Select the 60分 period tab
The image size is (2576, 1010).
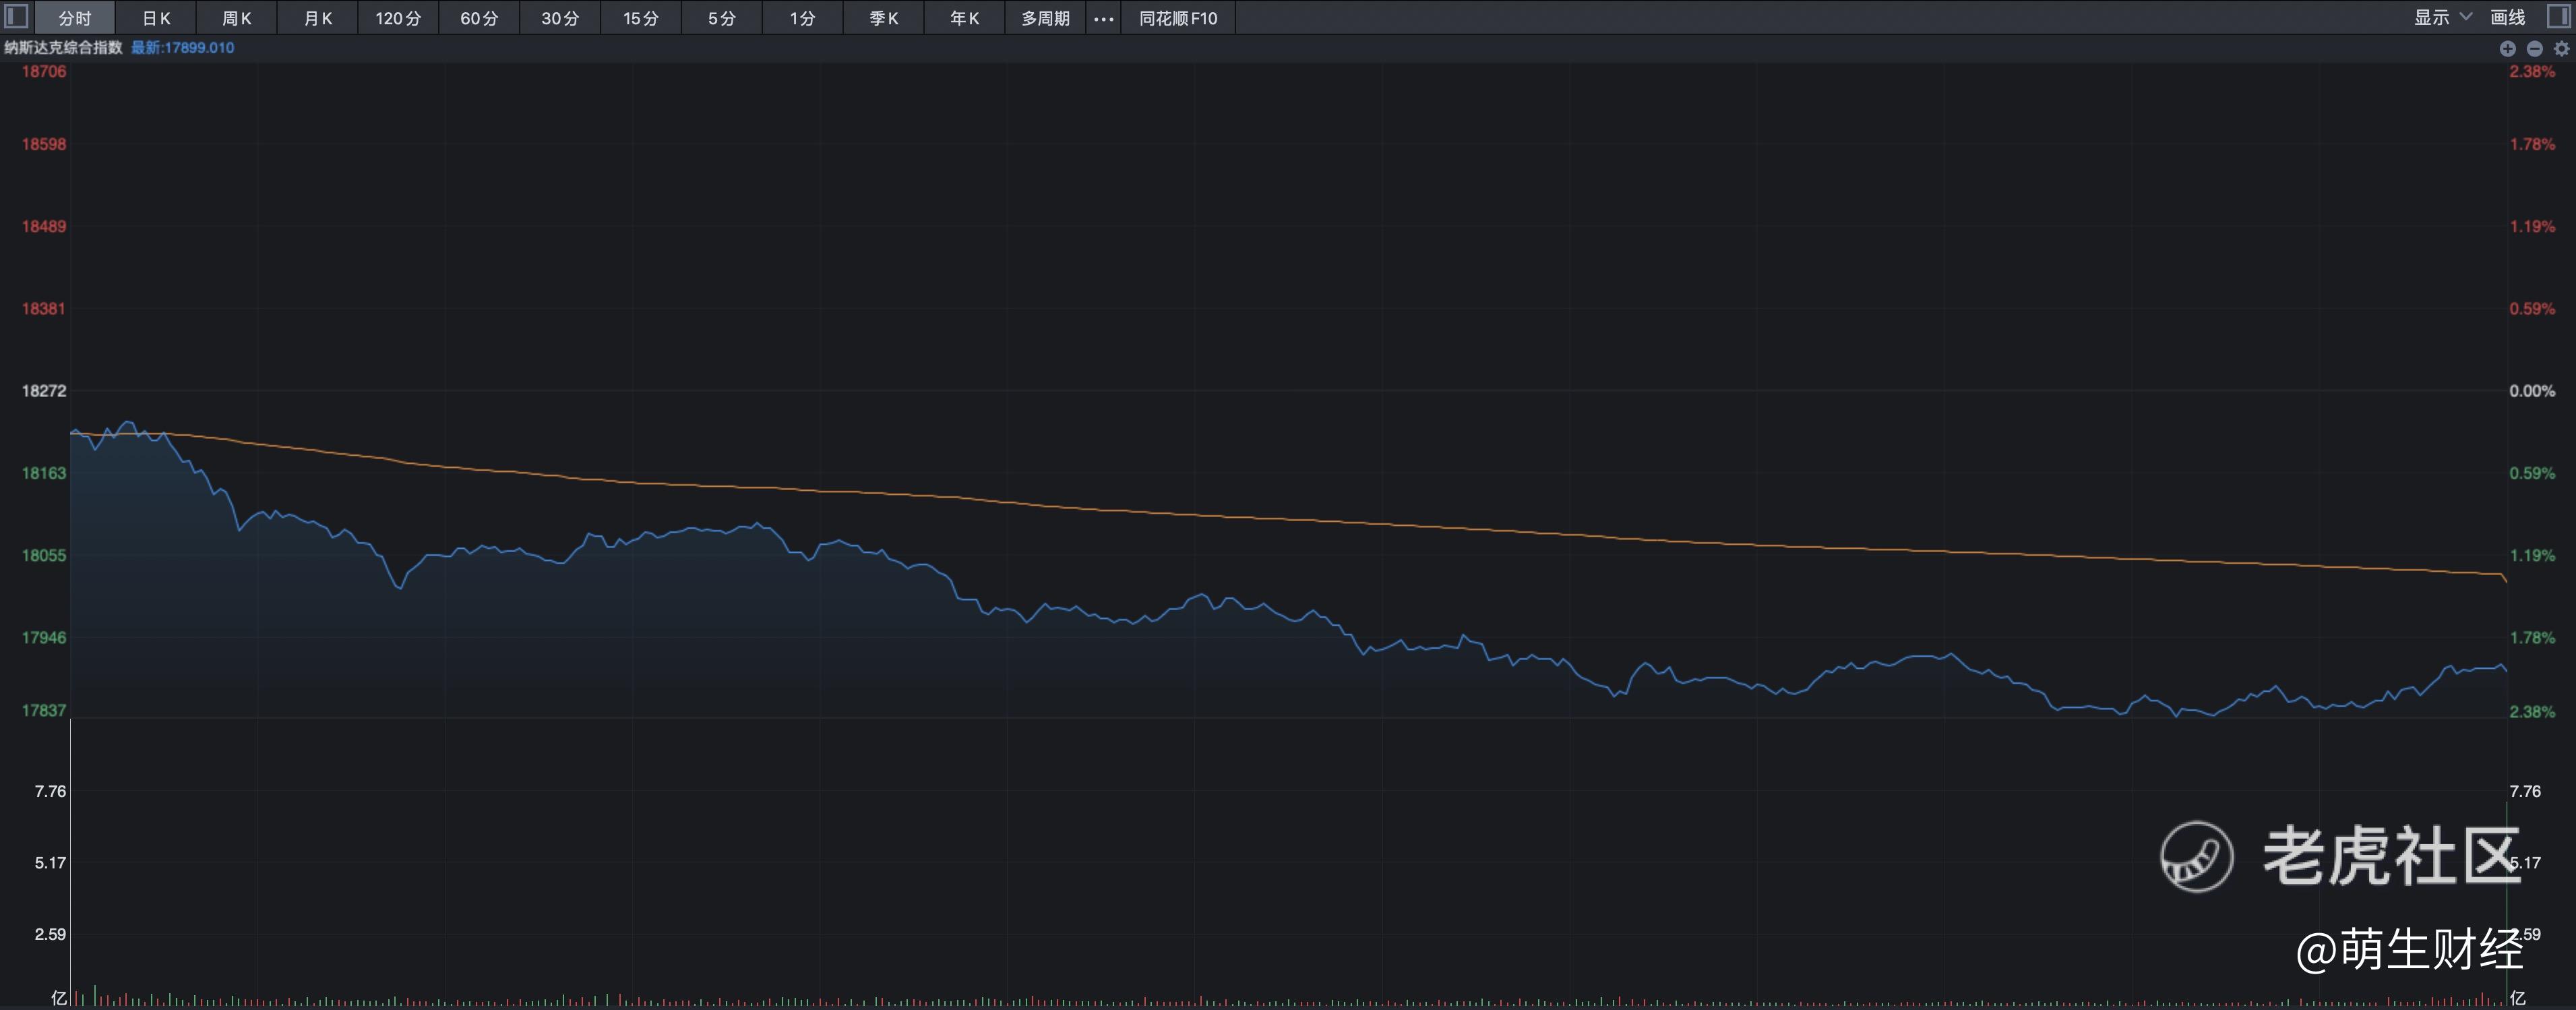click(479, 18)
